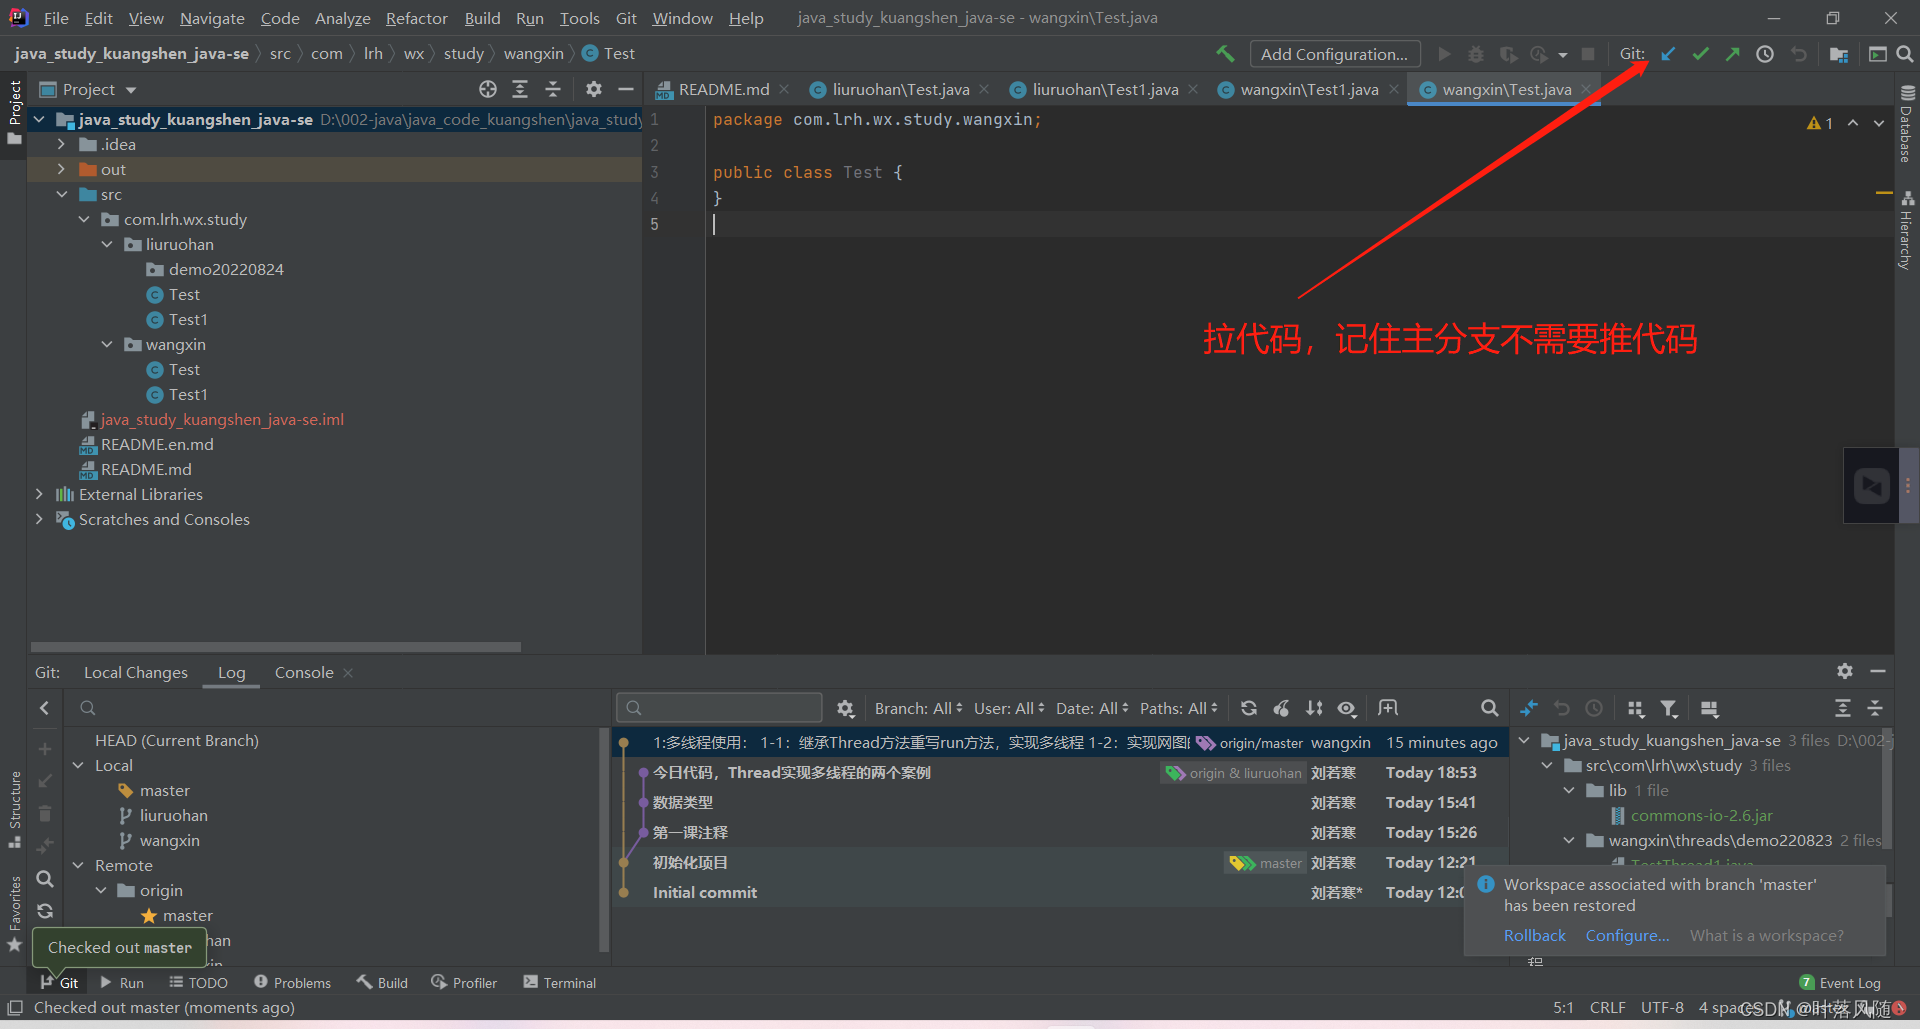Click the Project Structure icon in top toolbar
Image resolution: width=1920 pixels, height=1029 pixels.
click(x=1838, y=54)
